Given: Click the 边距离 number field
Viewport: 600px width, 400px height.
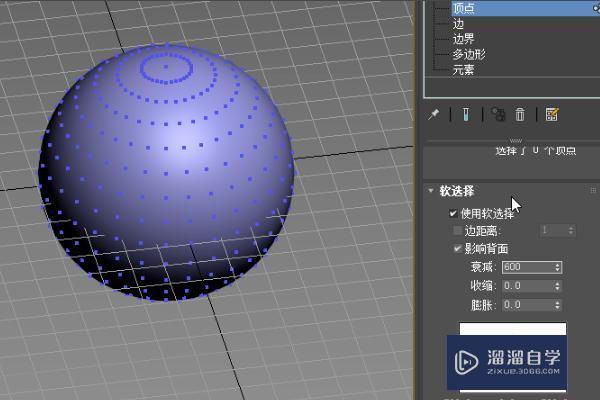Looking at the screenshot, I should pyautogui.click(x=553, y=230).
